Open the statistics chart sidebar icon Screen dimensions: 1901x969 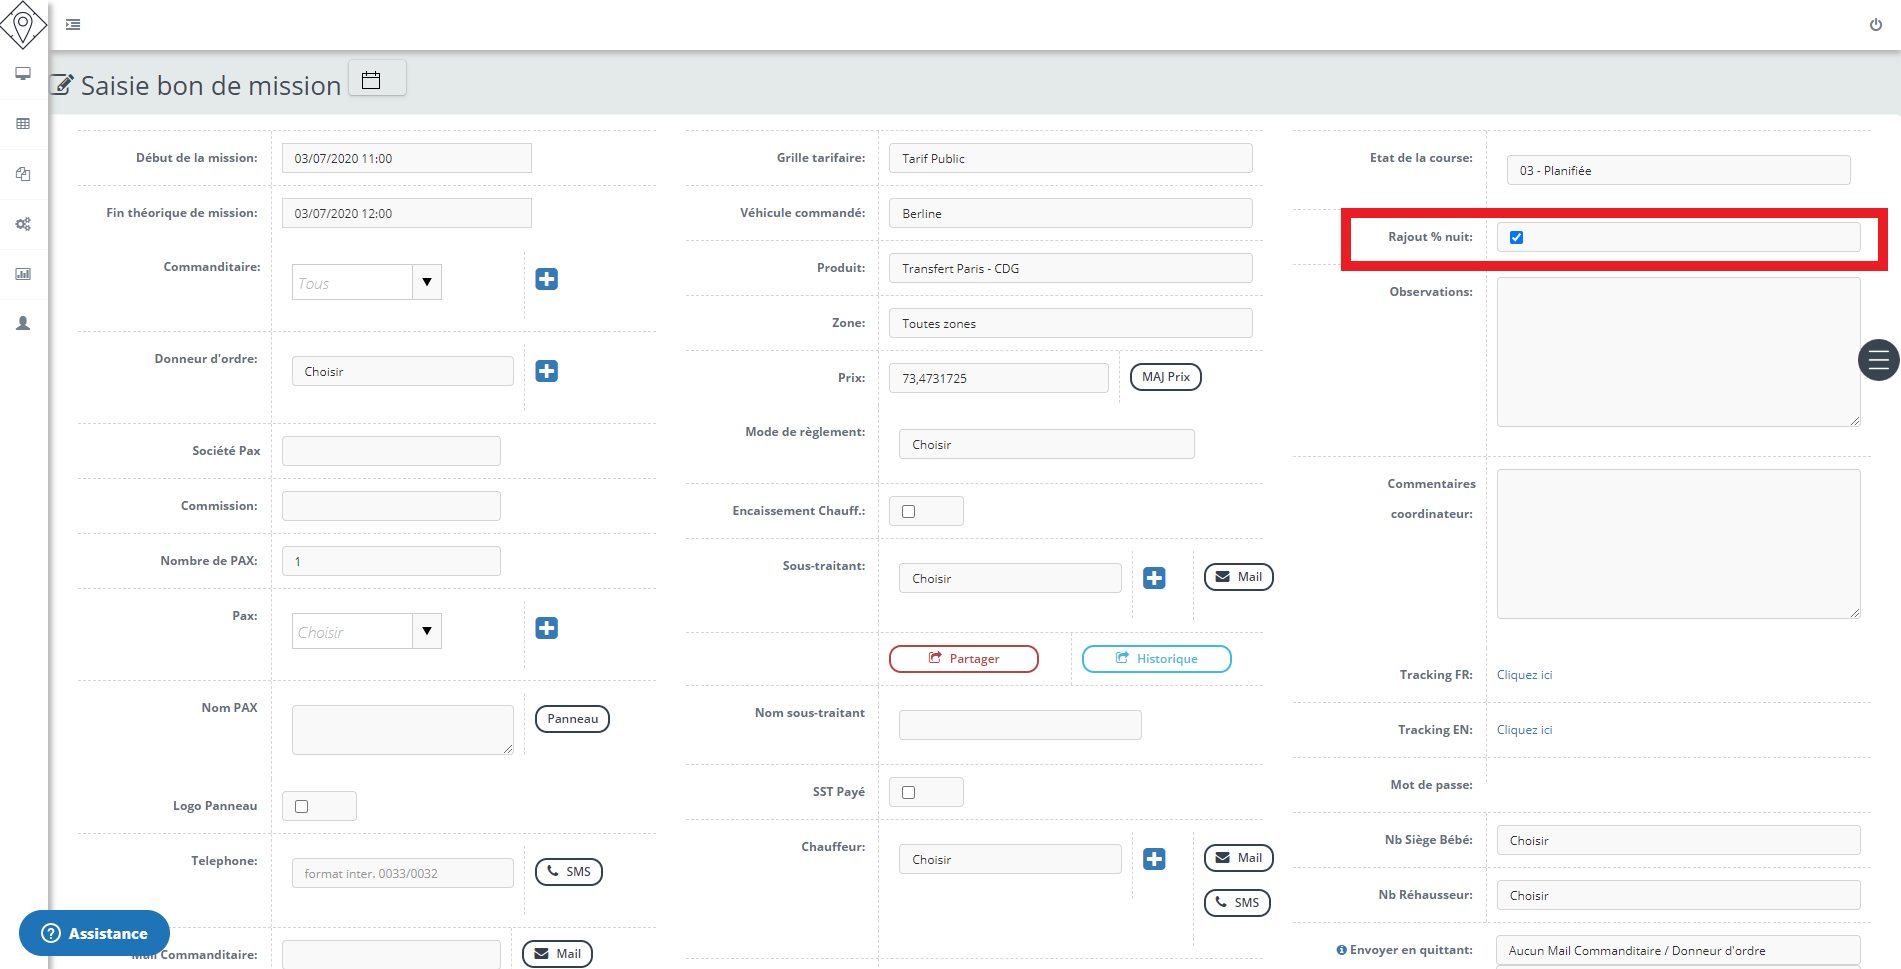pyautogui.click(x=23, y=274)
